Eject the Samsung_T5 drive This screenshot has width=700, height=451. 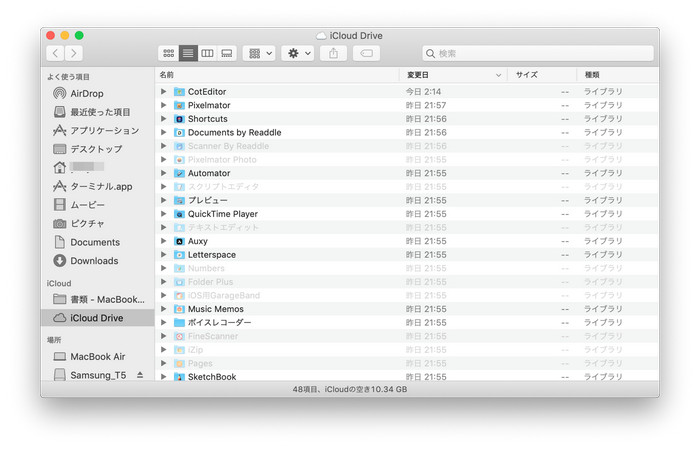point(140,375)
